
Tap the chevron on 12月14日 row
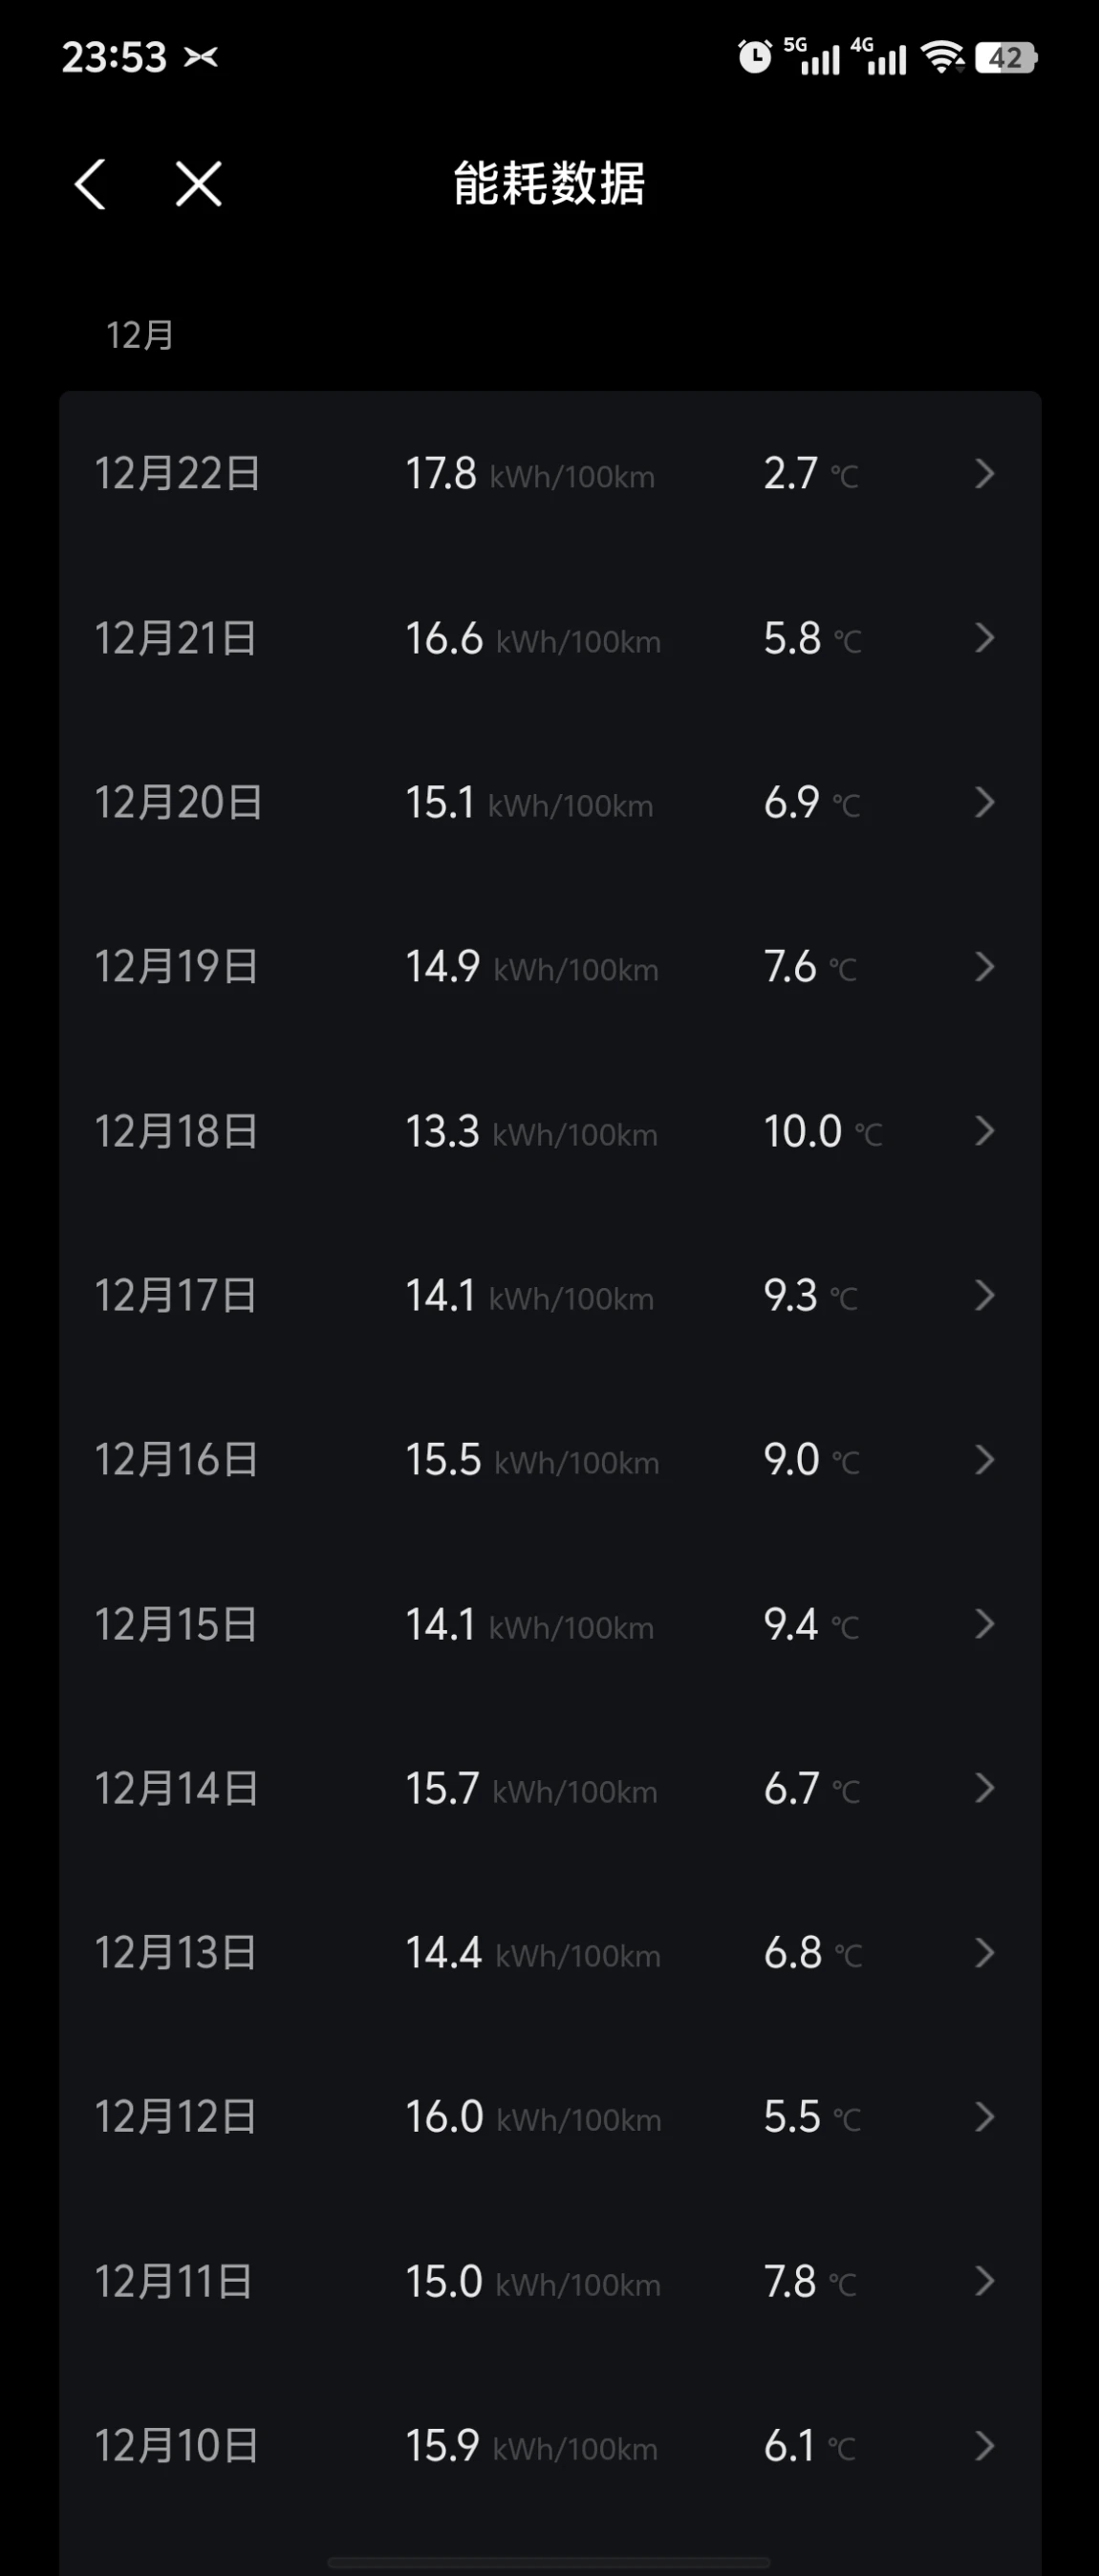pyautogui.click(x=985, y=1788)
